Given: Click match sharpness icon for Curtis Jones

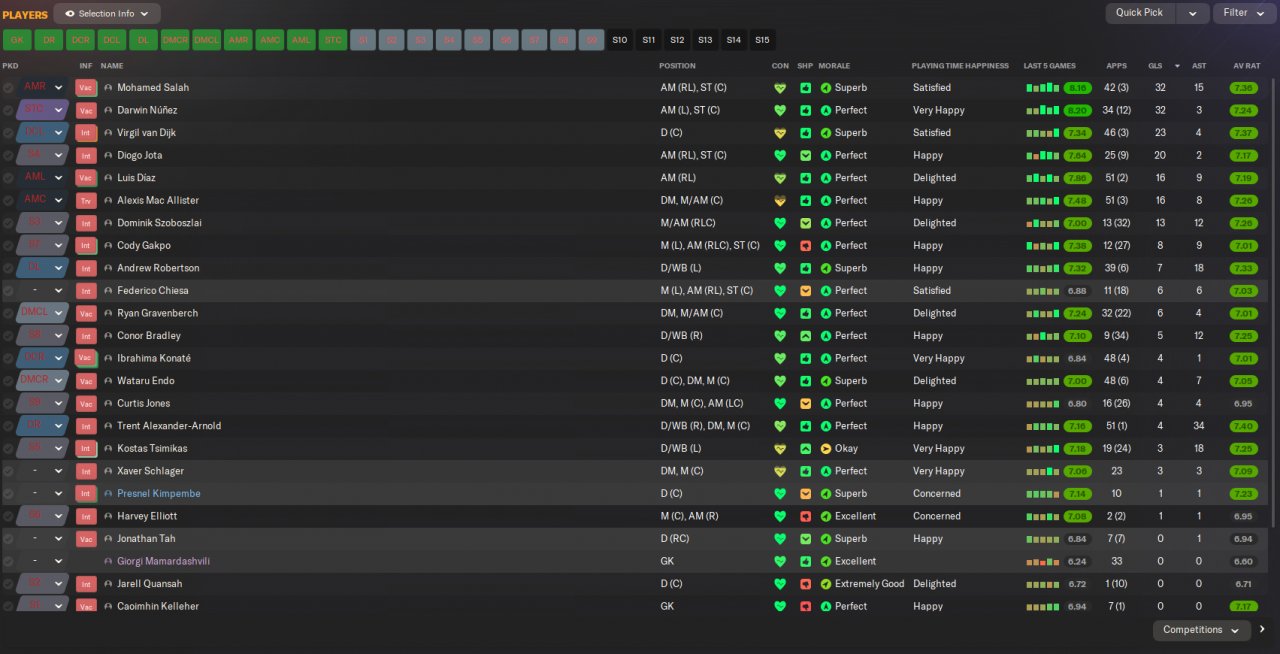Looking at the screenshot, I should 805,404.
